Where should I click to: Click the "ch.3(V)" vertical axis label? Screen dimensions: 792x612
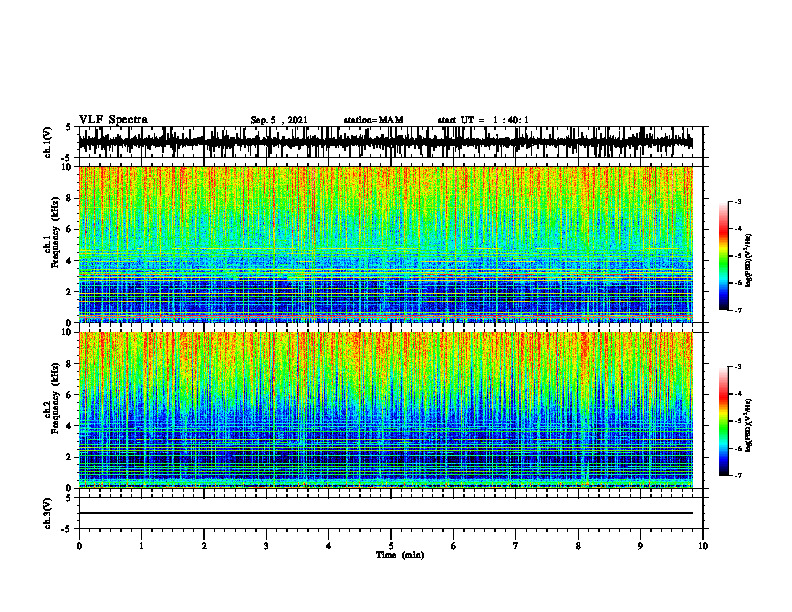[47, 514]
